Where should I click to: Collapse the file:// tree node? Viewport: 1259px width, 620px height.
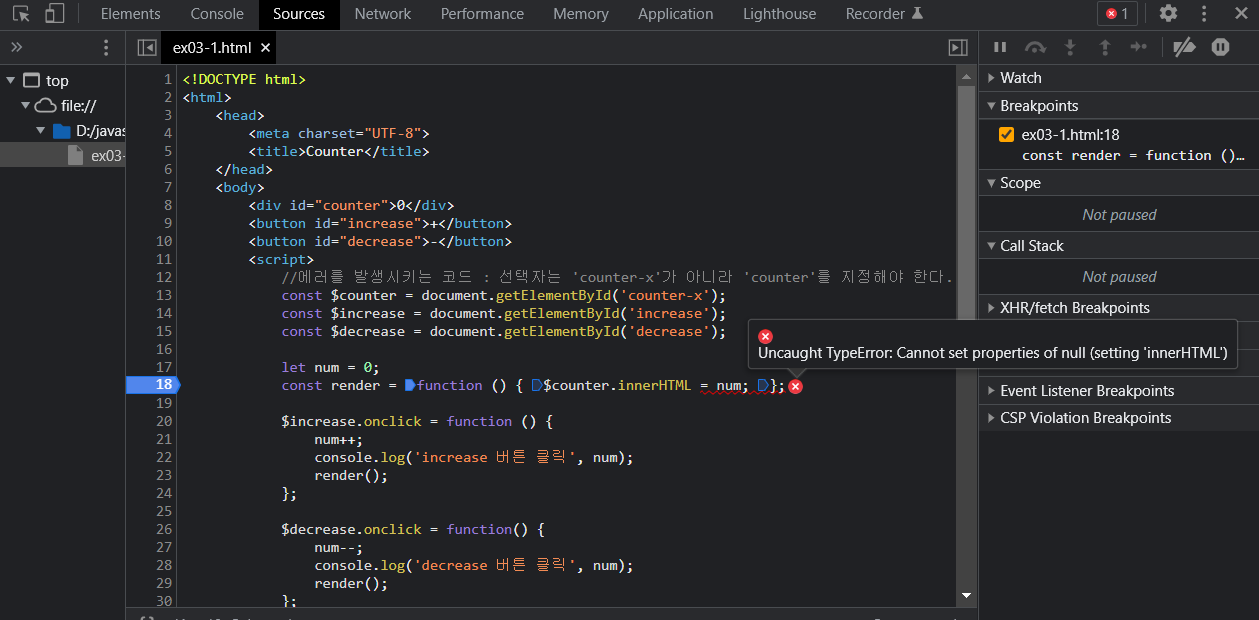(x=26, y=105)
